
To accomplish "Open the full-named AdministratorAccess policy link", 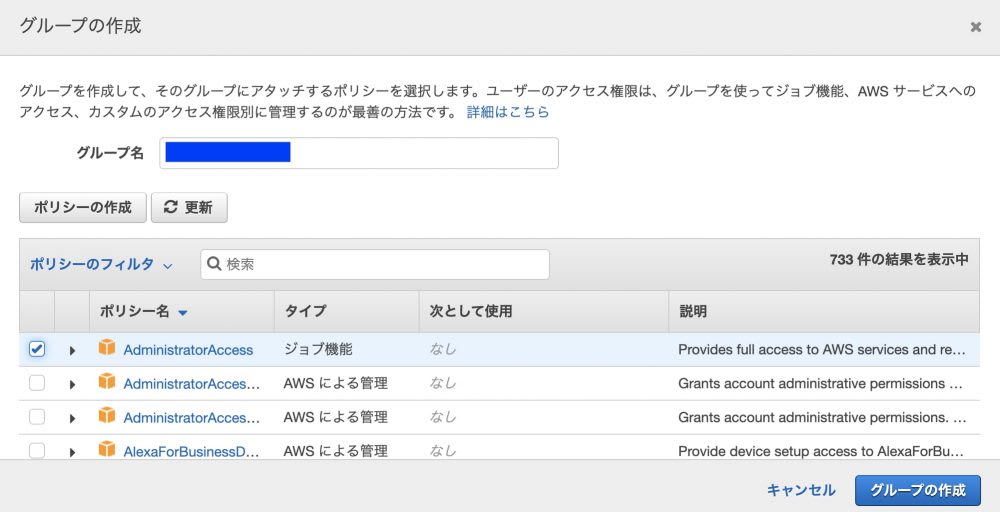I will [x=188, y=350].
